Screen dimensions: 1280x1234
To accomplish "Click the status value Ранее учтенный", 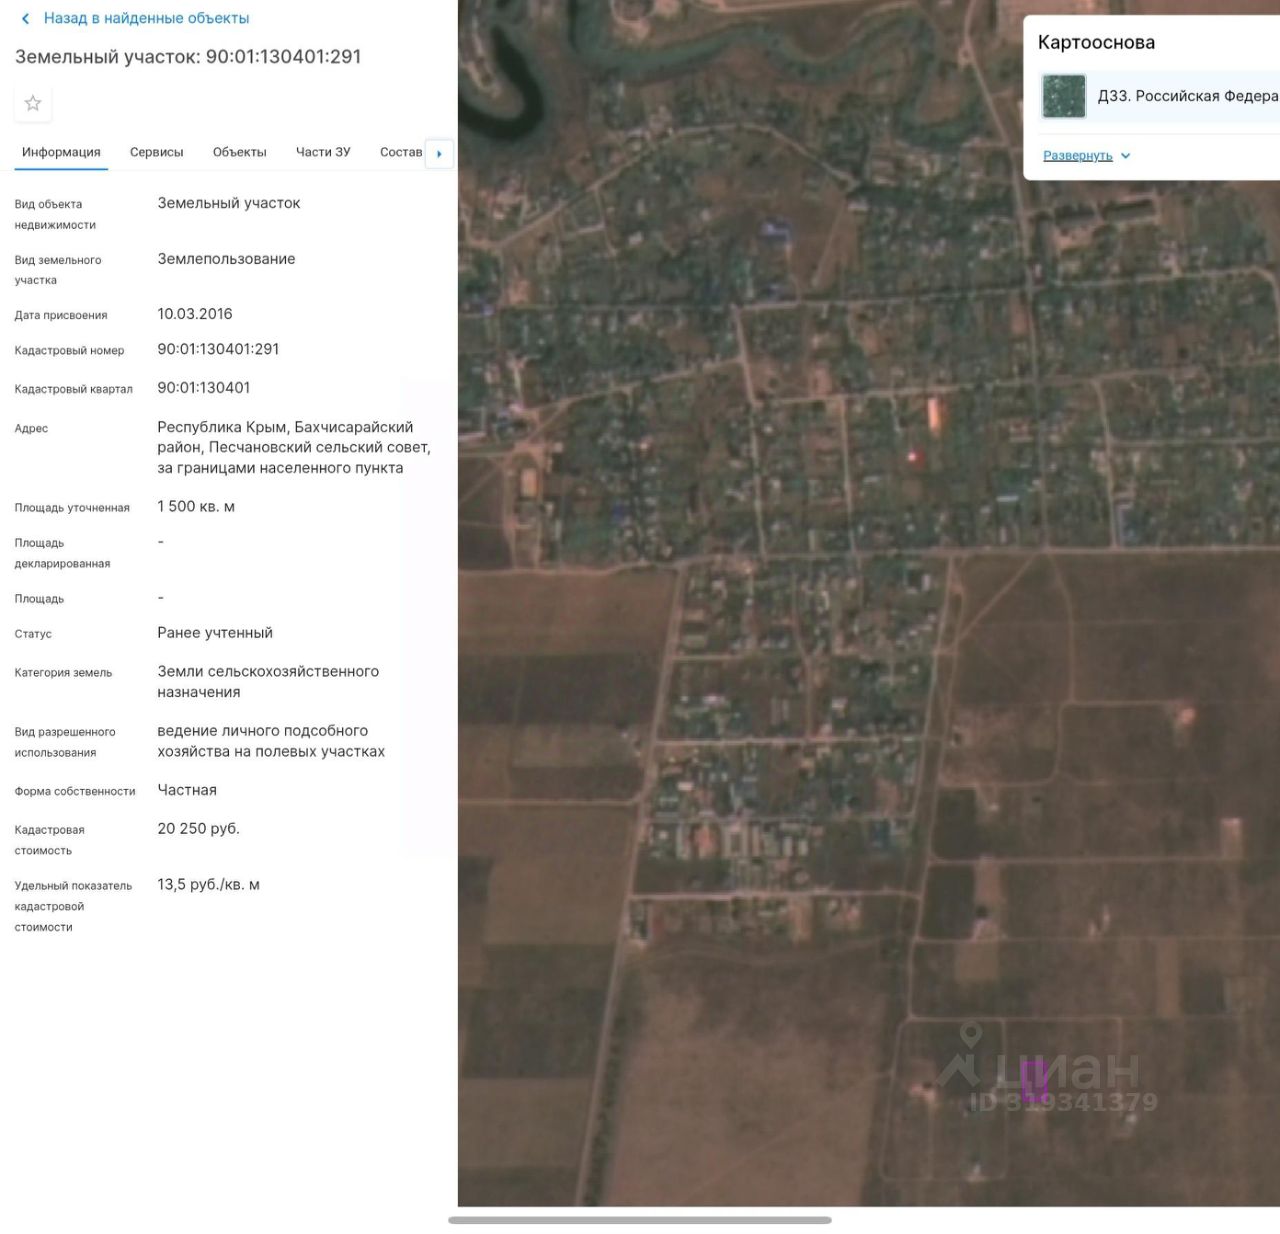I will click(x=215, y=633).
